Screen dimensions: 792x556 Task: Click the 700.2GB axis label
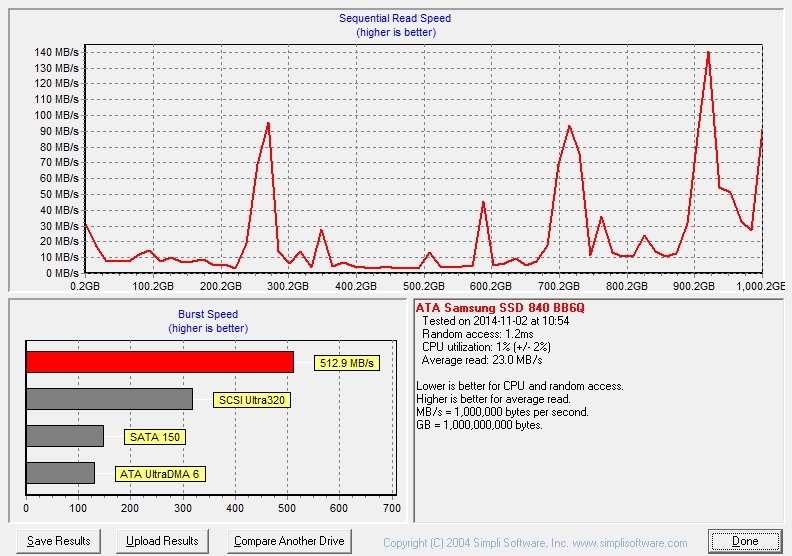pyautogui.click(x=559, y=286)
